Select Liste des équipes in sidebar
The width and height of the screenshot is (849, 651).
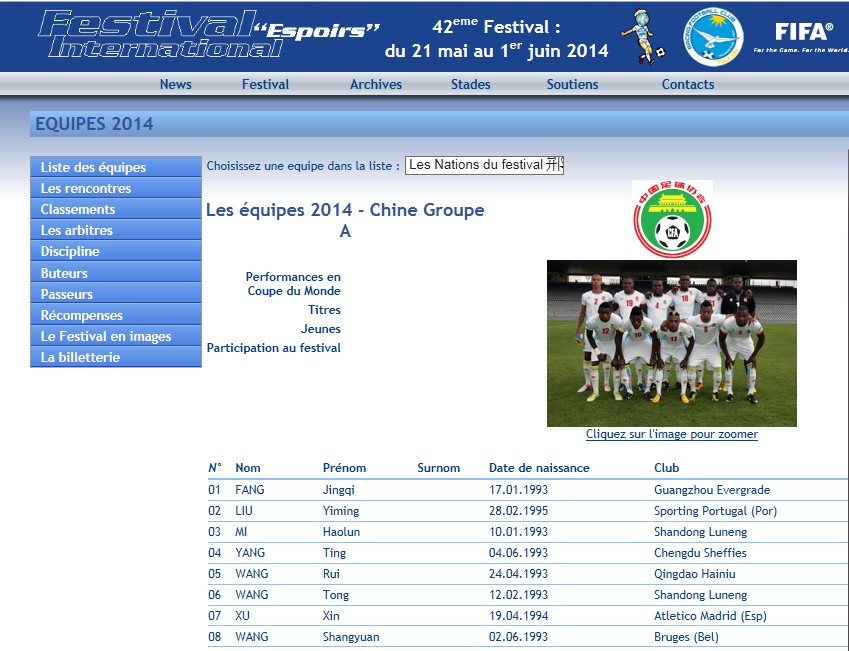tap(93, 168)
